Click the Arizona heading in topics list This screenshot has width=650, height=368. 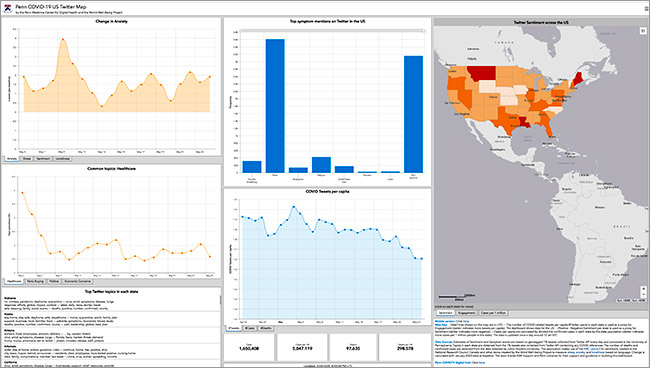(x=10, y=330)
